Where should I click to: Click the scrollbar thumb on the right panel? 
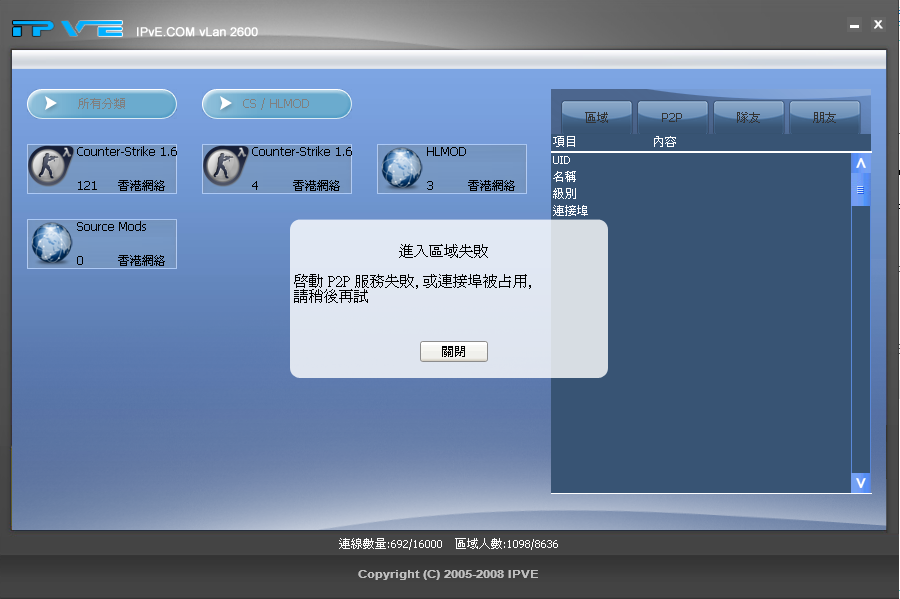pos(861,190)
